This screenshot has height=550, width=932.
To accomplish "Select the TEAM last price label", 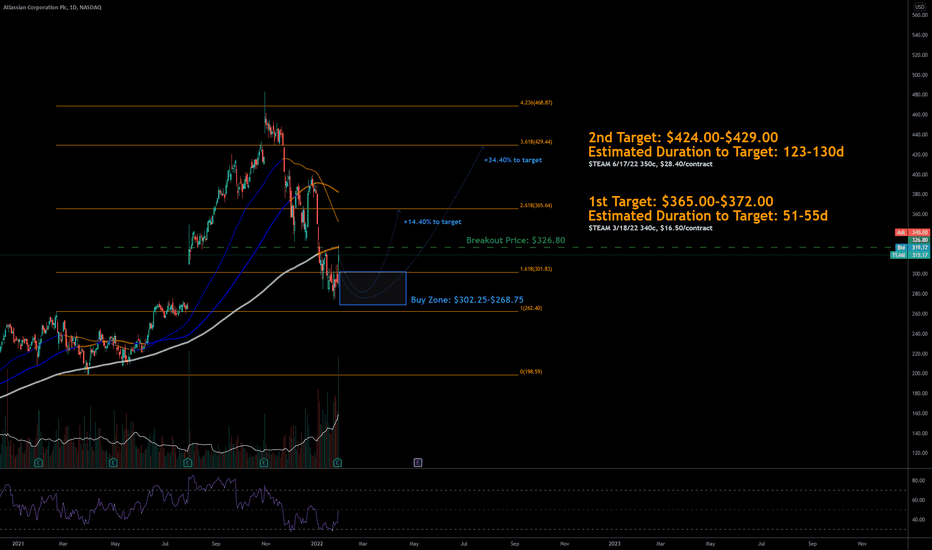I will click(909, 255).
